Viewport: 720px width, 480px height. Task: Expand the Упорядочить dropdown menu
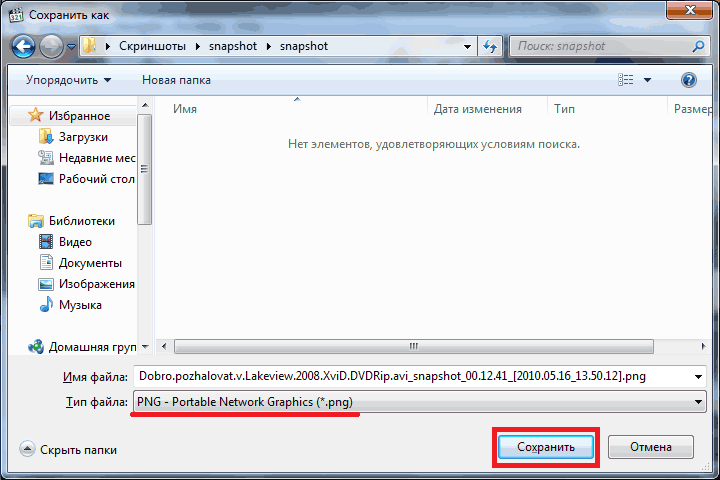pyautogui.click(x=68, y=80)
